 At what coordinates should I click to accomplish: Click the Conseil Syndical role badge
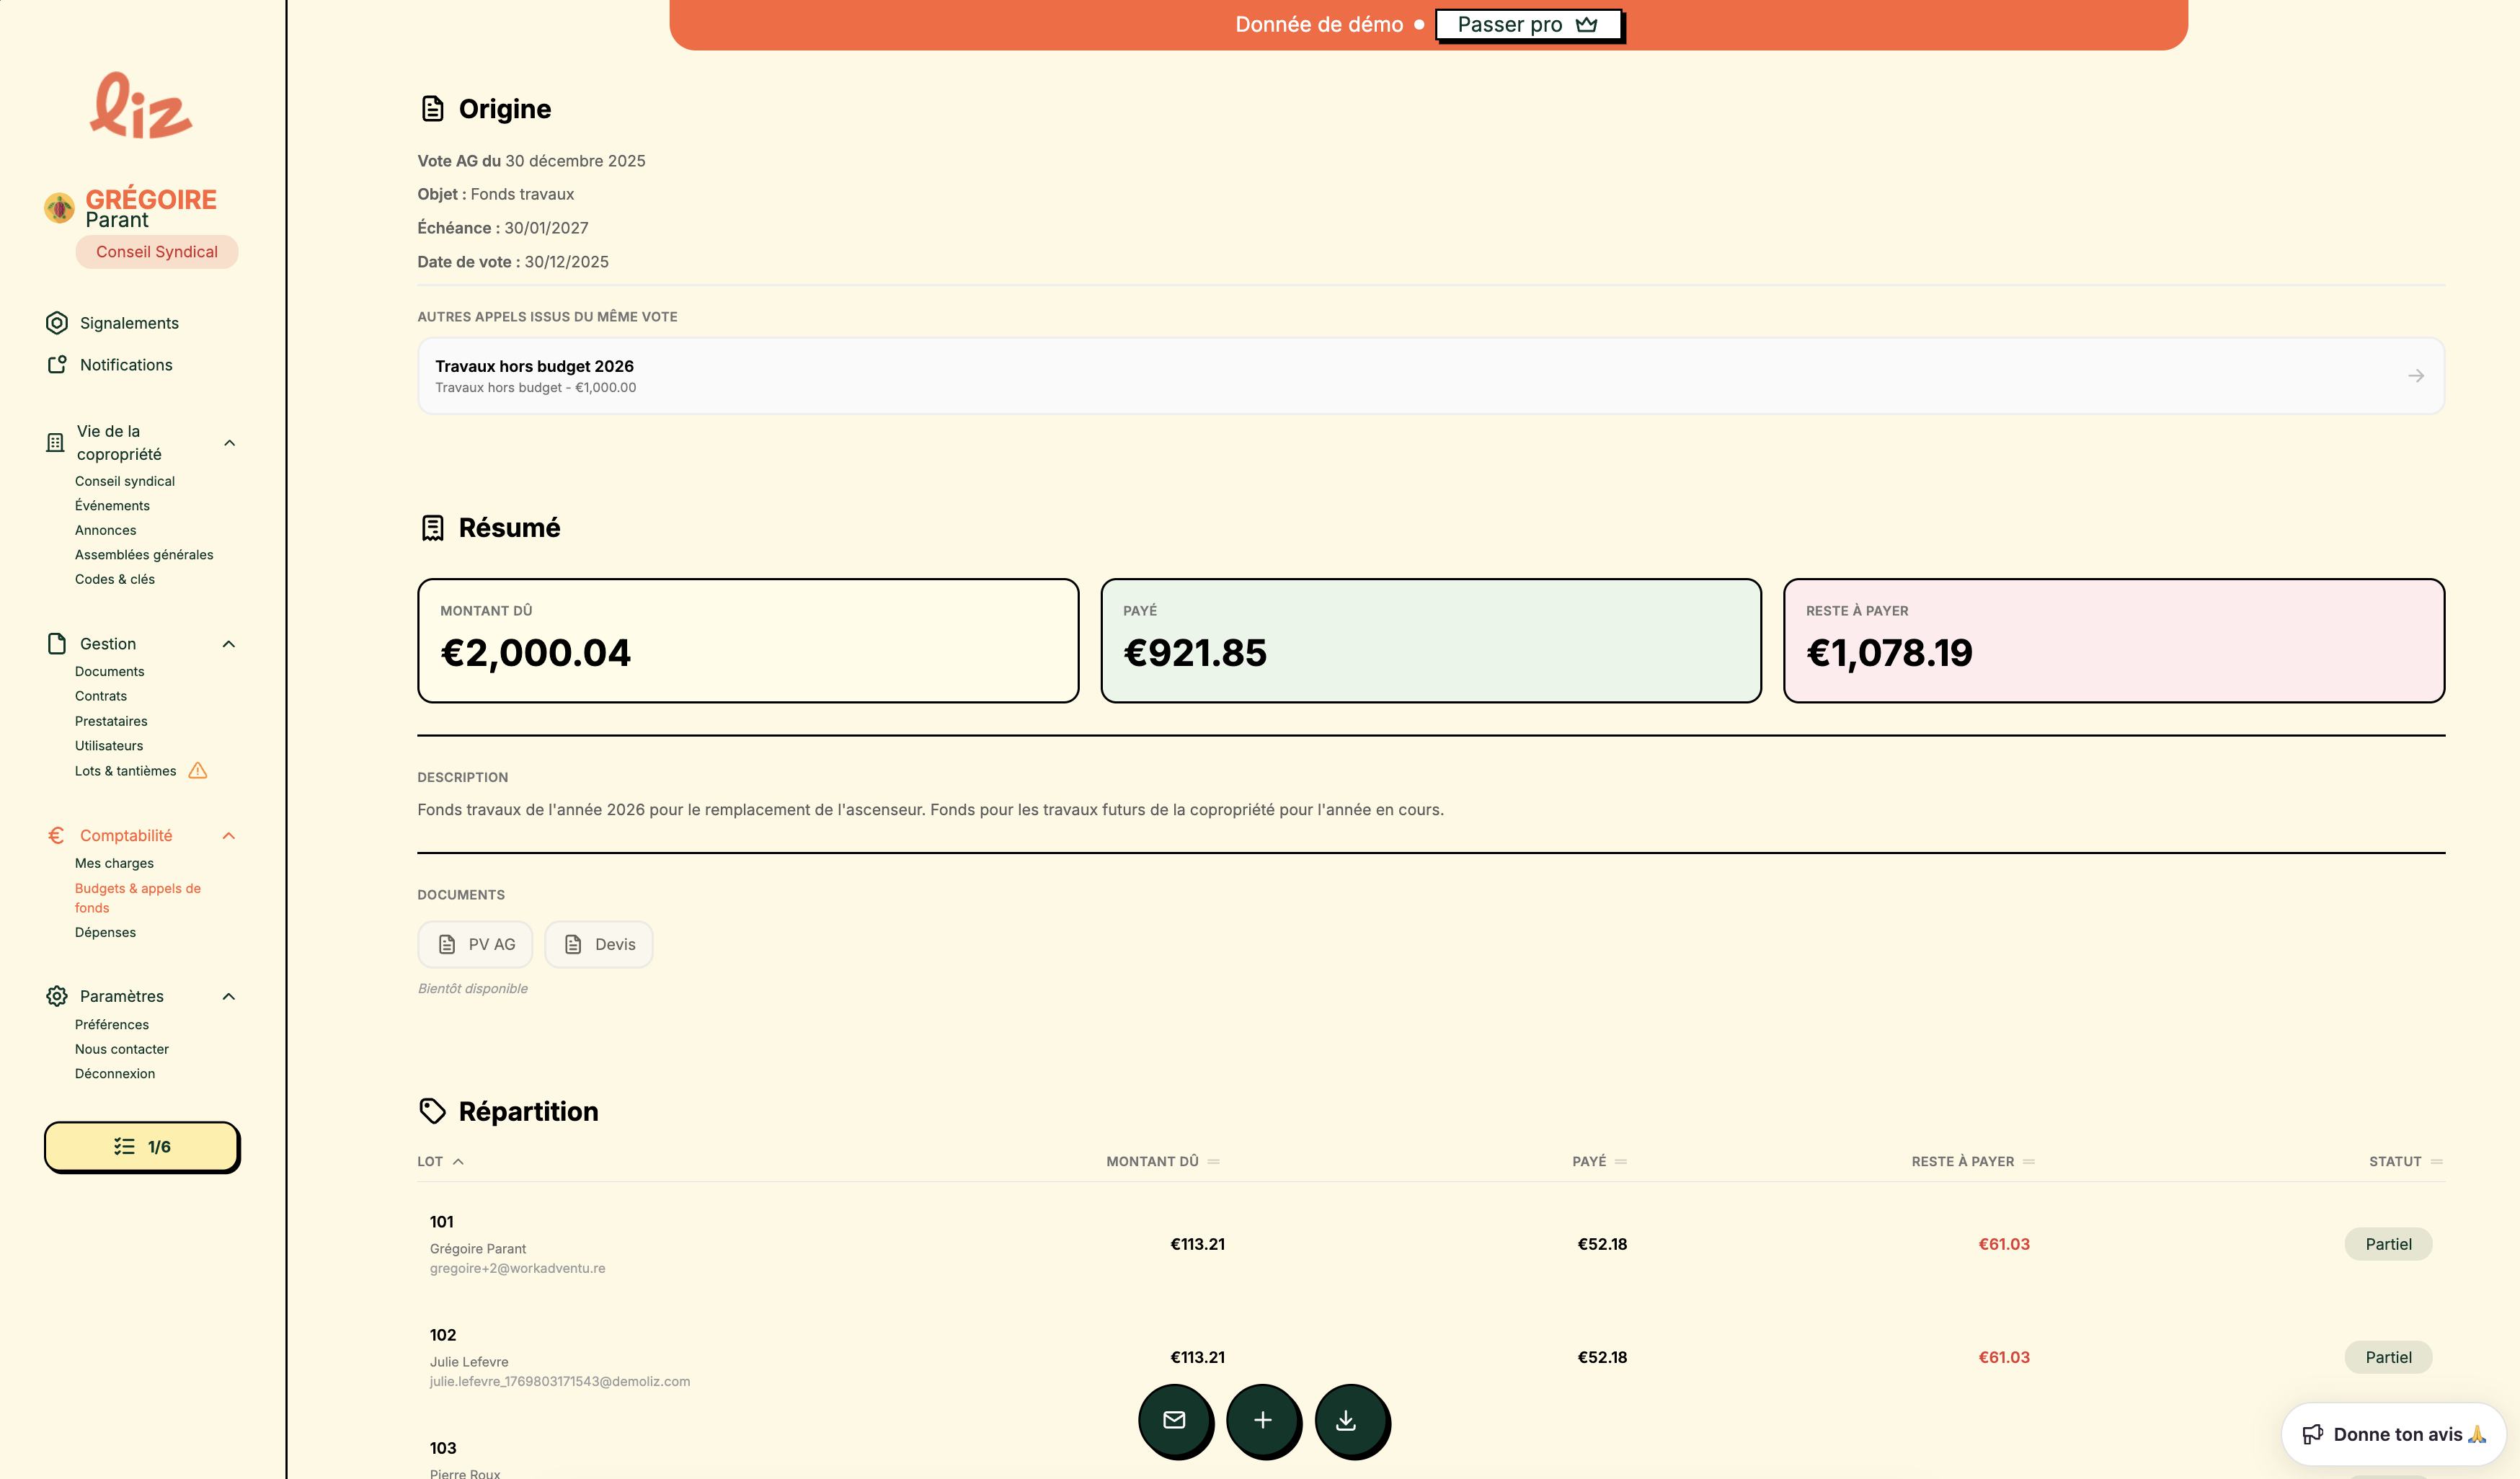click(157, 252)
